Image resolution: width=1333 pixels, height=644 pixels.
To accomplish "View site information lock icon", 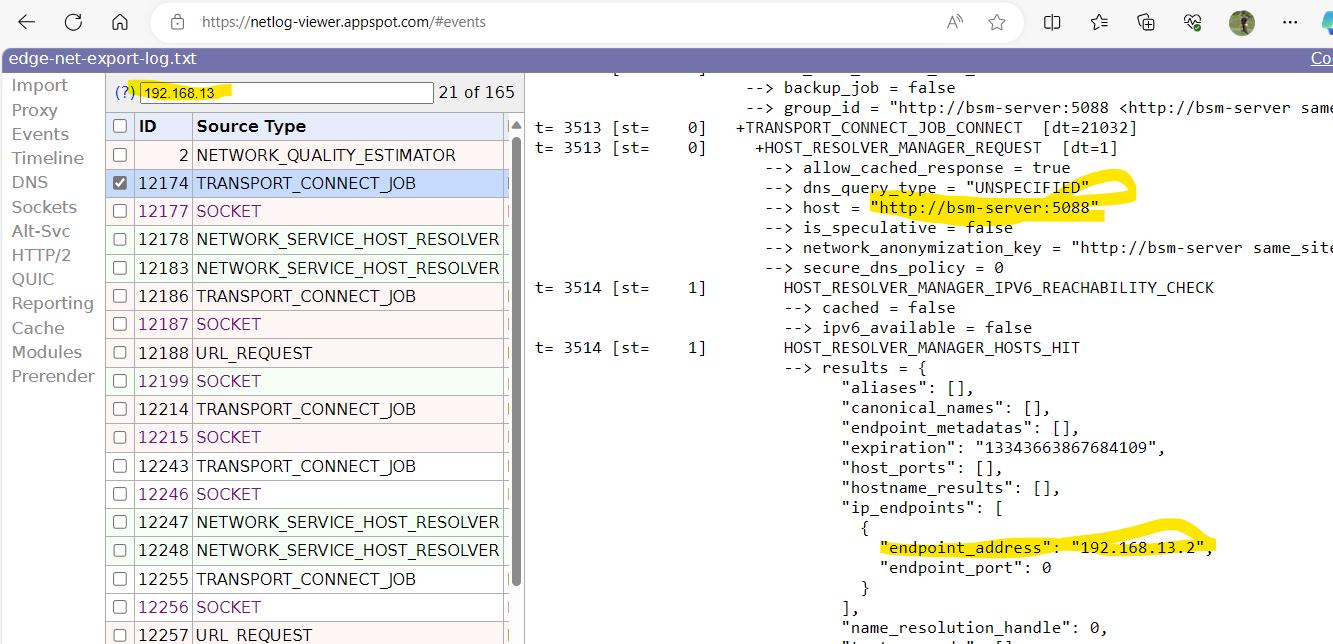I will (178, 22).
